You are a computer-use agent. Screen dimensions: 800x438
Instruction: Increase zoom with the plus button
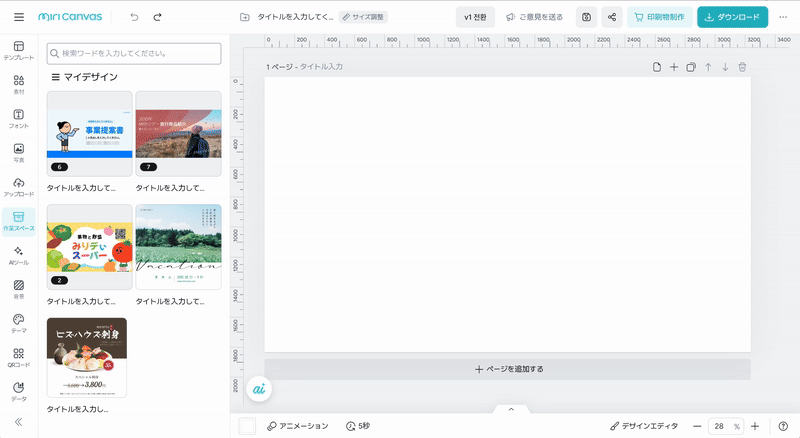(x=755, y=426)
